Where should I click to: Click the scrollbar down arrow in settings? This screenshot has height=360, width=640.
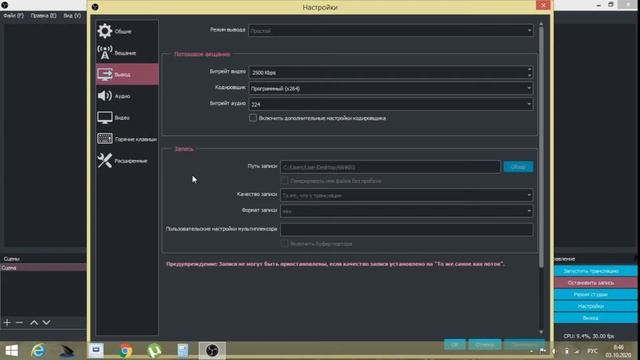(541, 332)
